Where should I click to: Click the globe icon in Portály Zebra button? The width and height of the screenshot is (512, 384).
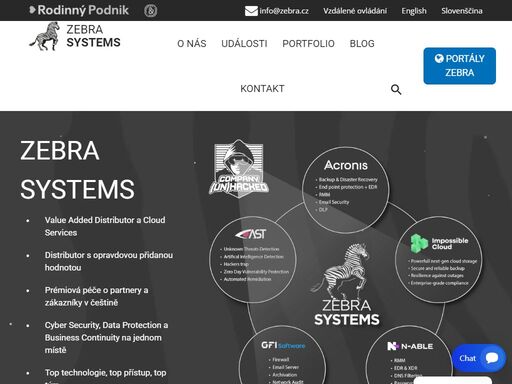439,58
